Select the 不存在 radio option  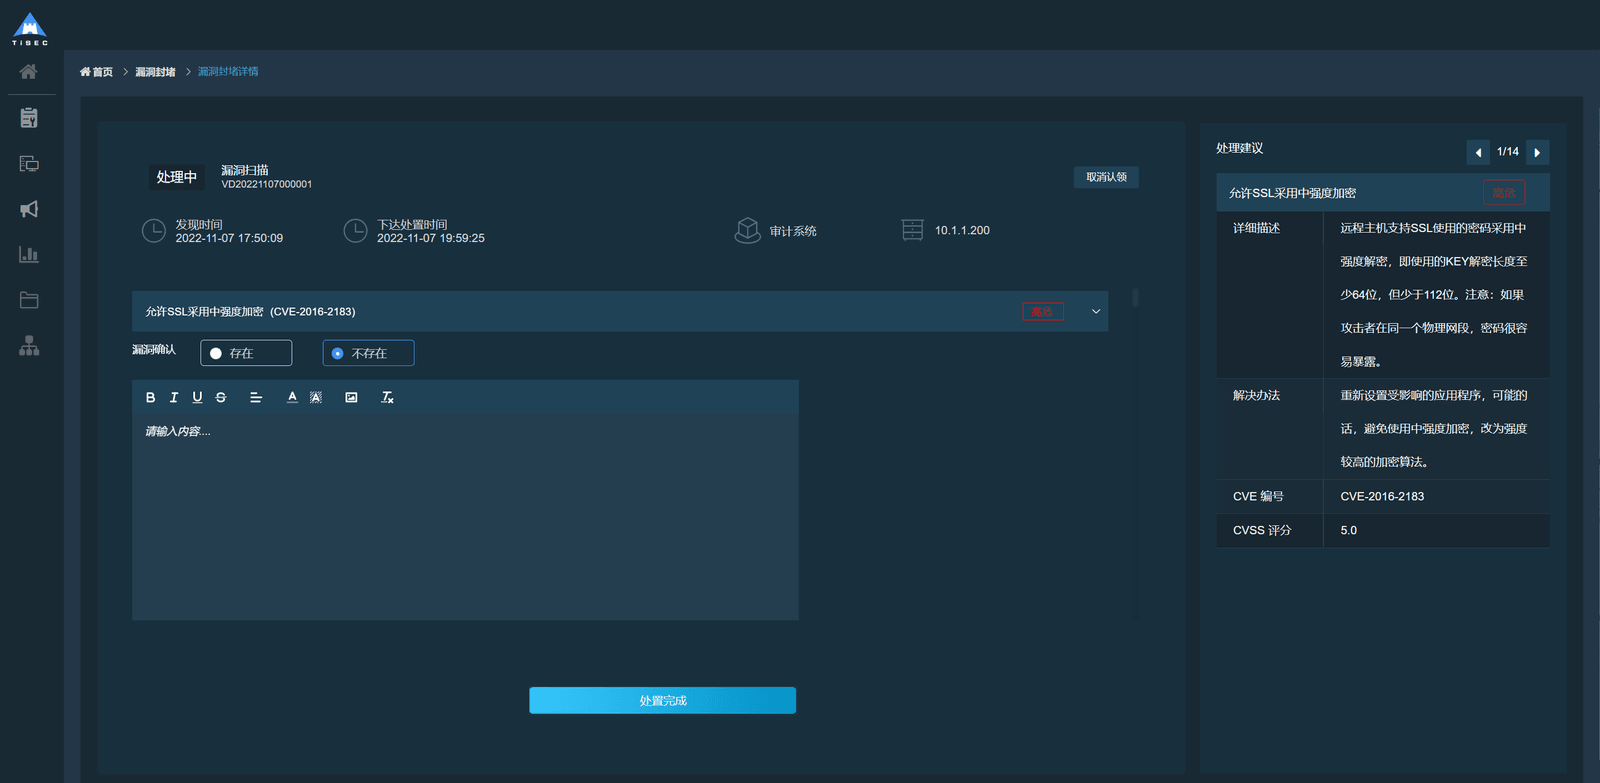[368, 353]
